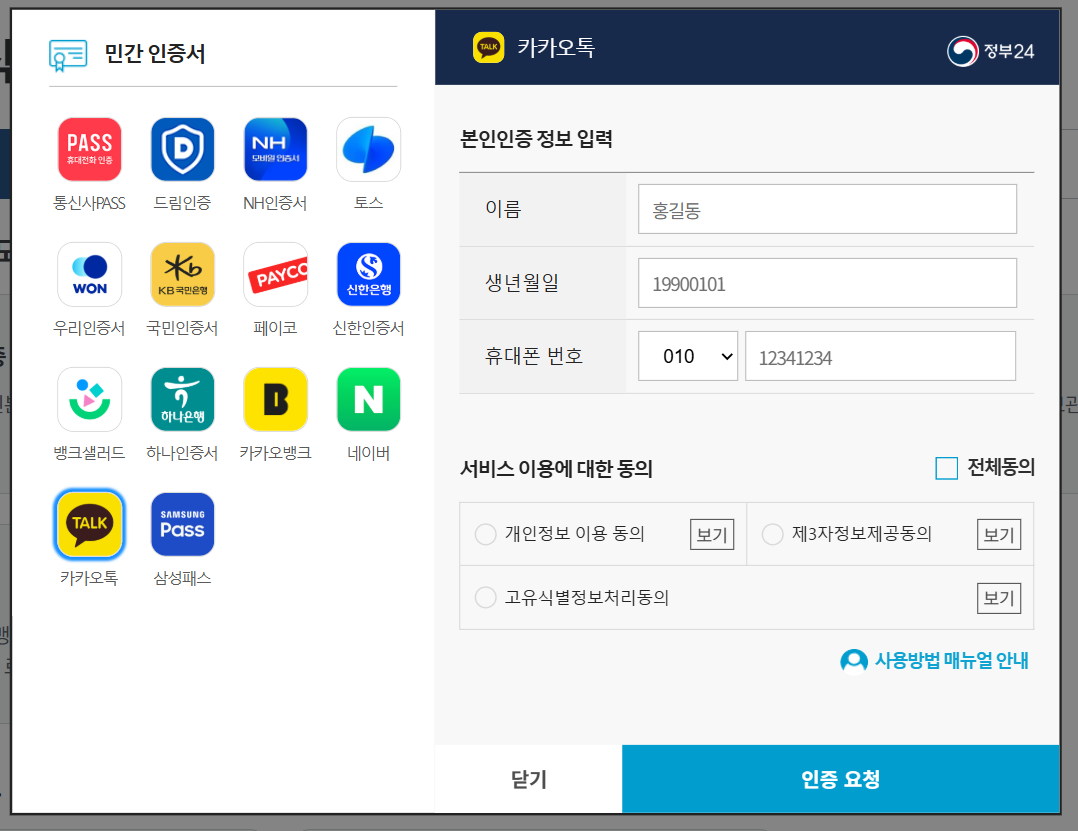Click the 통신사PASS label text
The image size is (1078, 831).
(x=89, y=203)
